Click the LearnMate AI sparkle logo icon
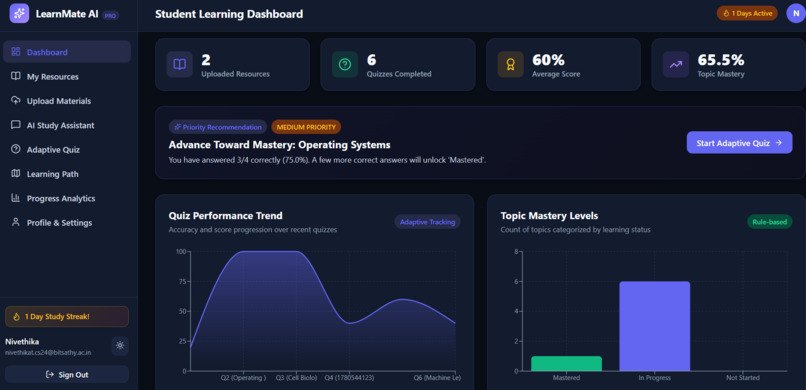The width and height of the screenshot is (806, 390). (19, 14)
